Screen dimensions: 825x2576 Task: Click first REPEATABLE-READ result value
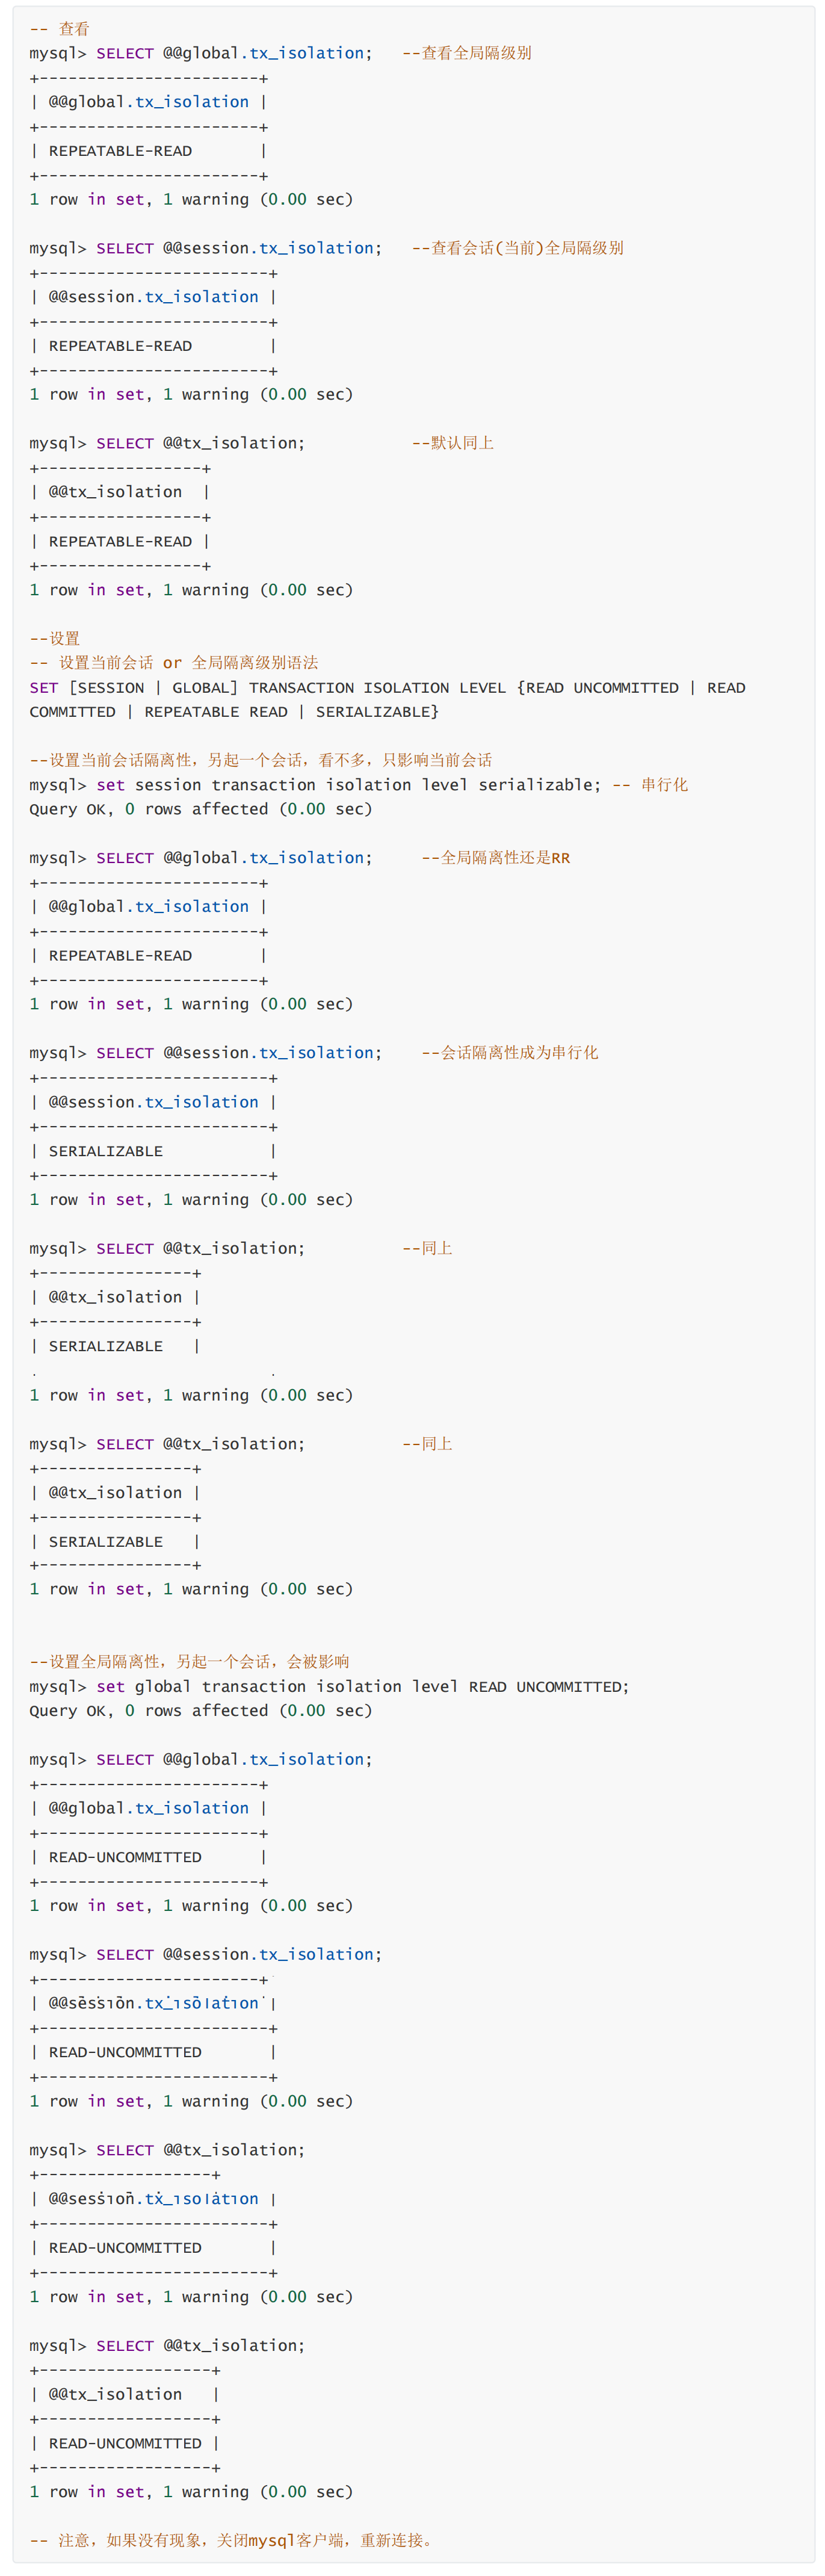tap(120, 151)
